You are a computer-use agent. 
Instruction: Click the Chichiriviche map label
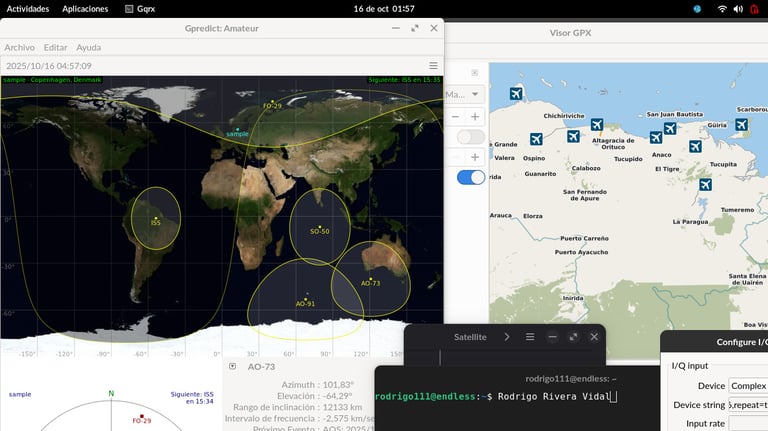click(564, 116)
